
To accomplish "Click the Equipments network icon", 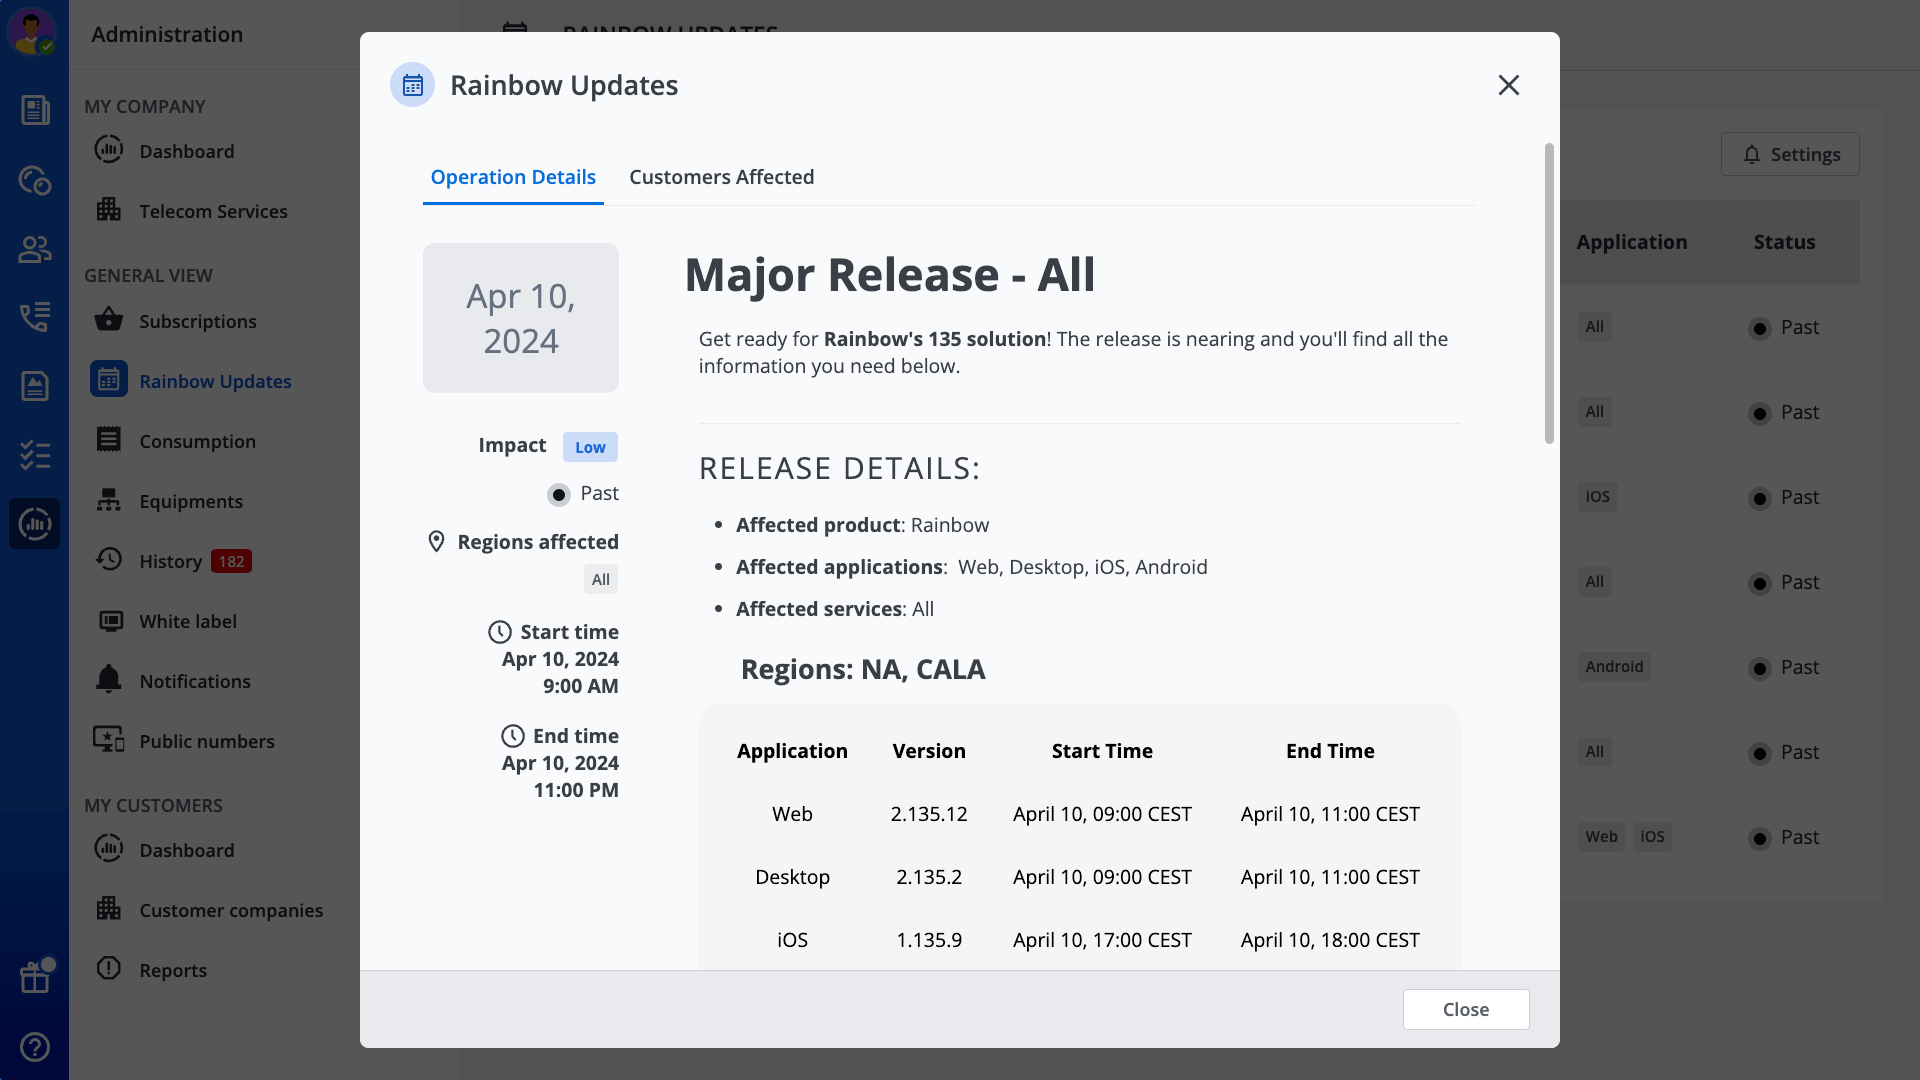I will pyautogui.click(x=109, y=500).
